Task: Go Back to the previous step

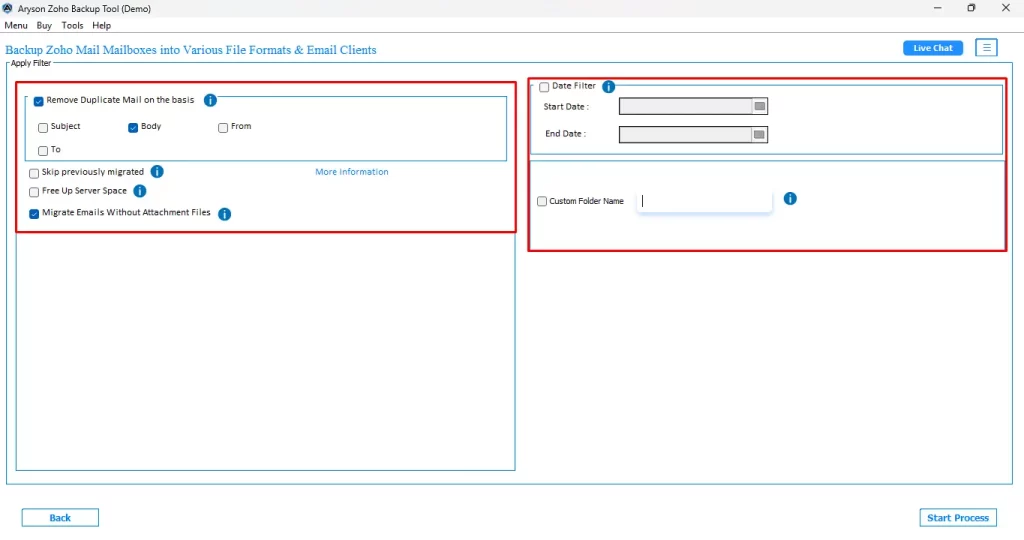Action: [60, 518]
